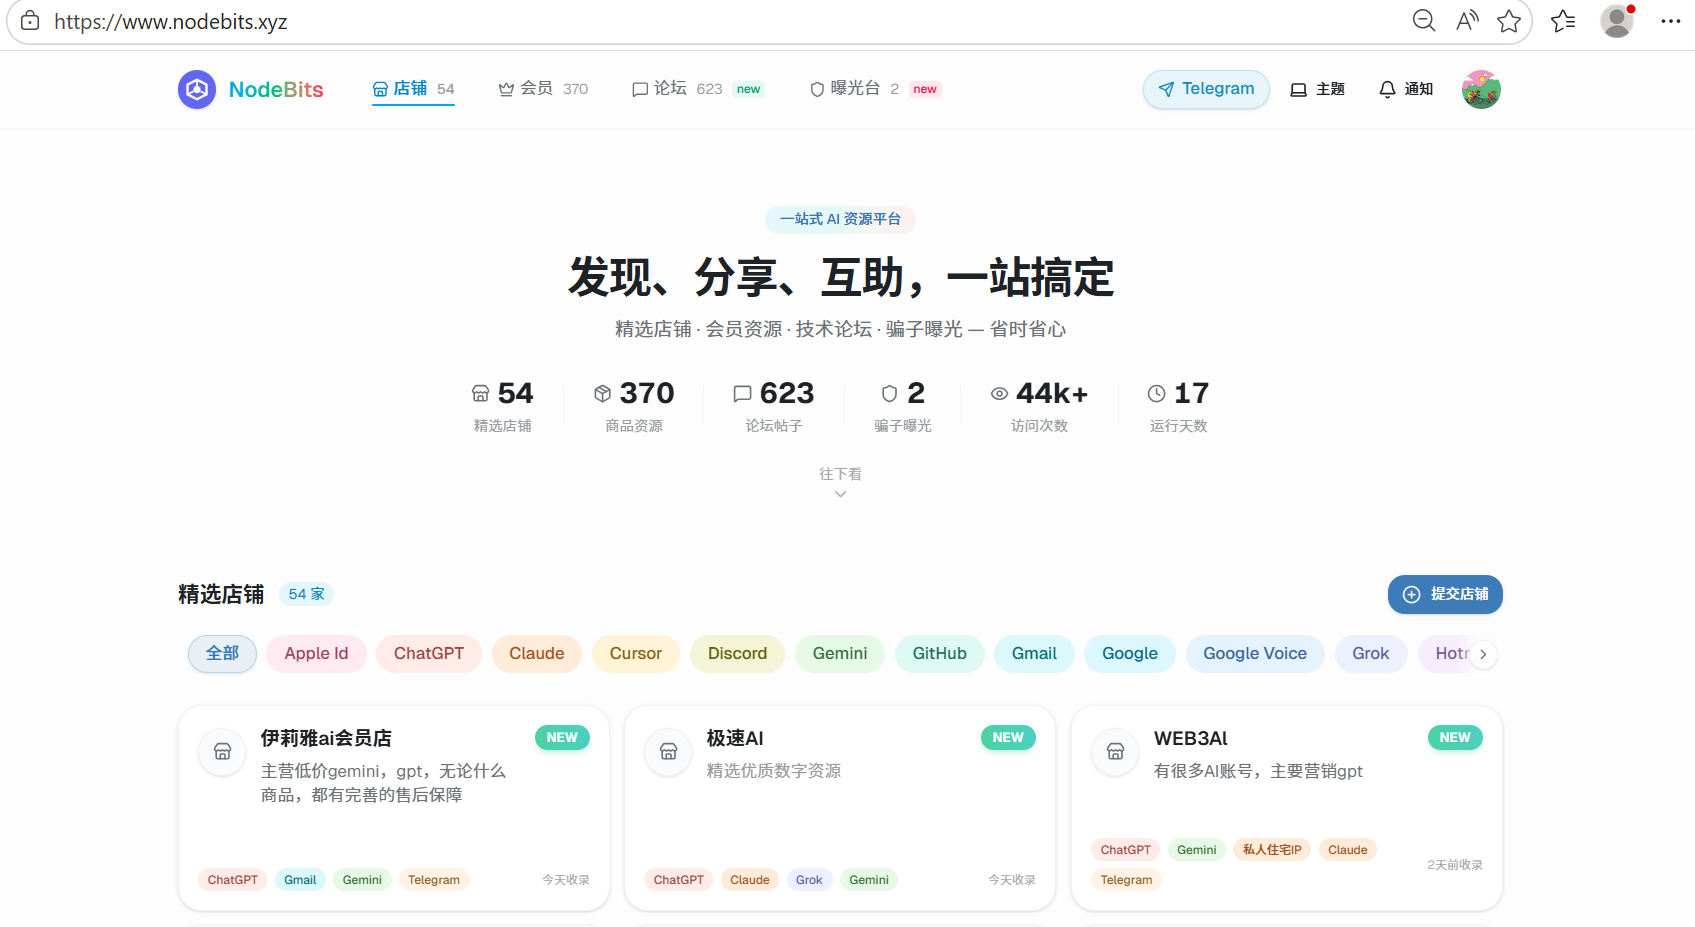The image size is (1695, 927).
Task: Click Telegram tag on WEB3Al card
Action: 1126,880
